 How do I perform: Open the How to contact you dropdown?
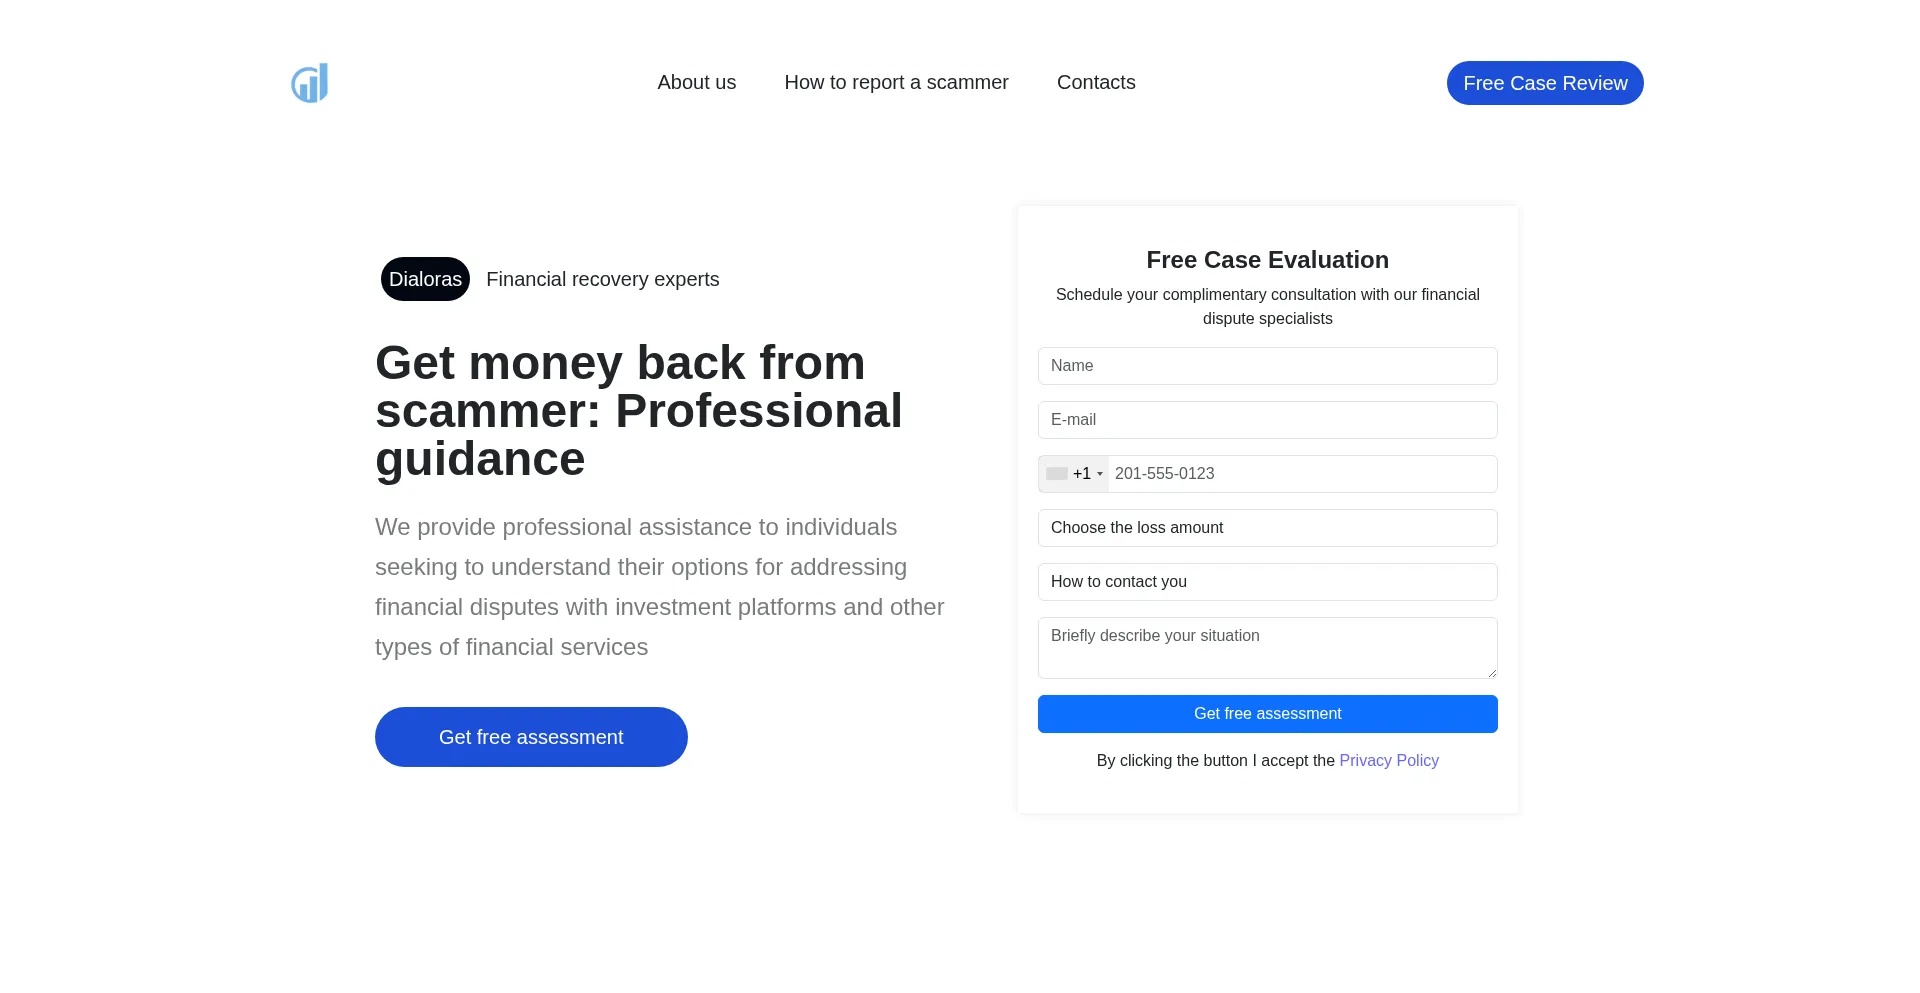point(1267,582)
